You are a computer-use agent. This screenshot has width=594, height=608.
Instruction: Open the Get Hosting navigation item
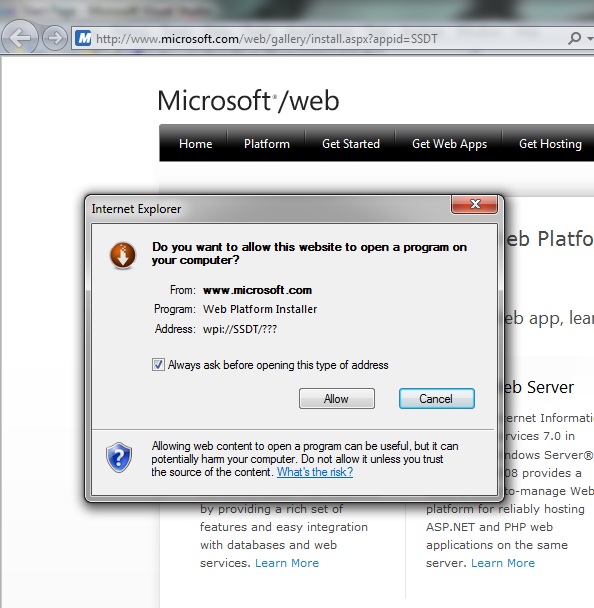point(550,144)
